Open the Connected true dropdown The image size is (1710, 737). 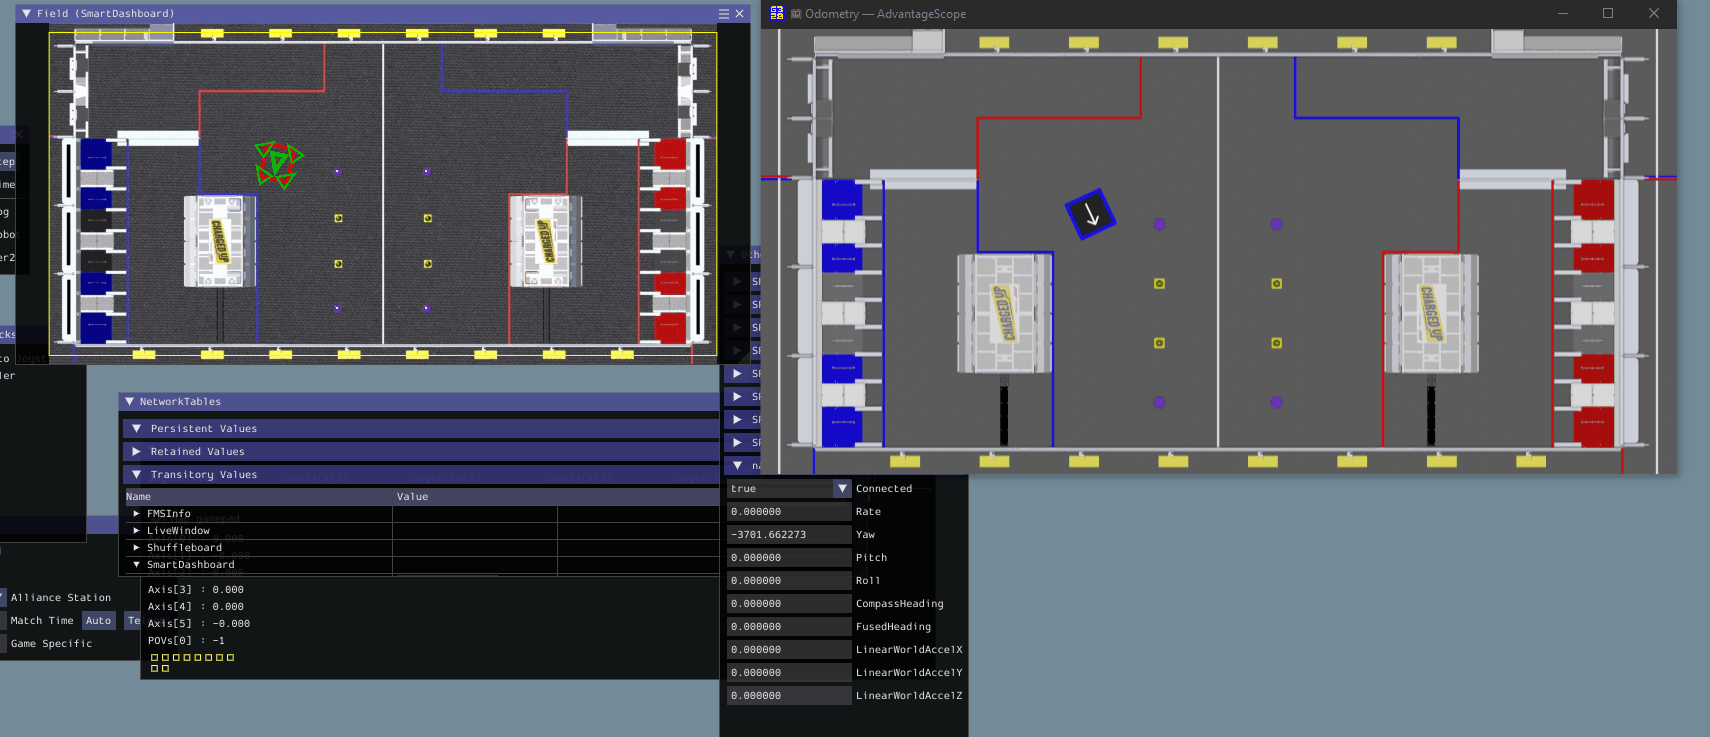pos(842,488)
